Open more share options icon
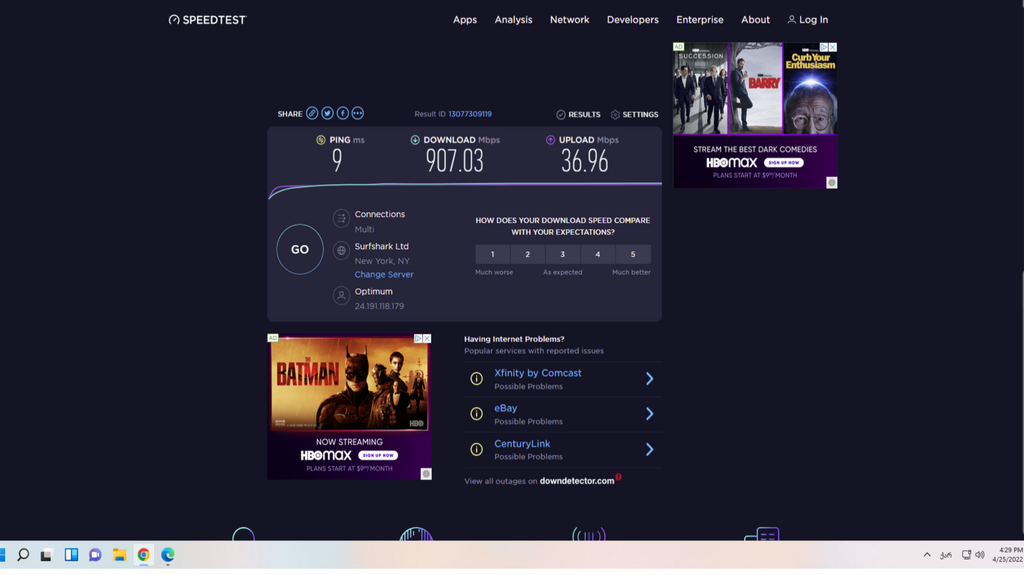Viewport: 1024px width, 575px height. [x=357, y=113]
